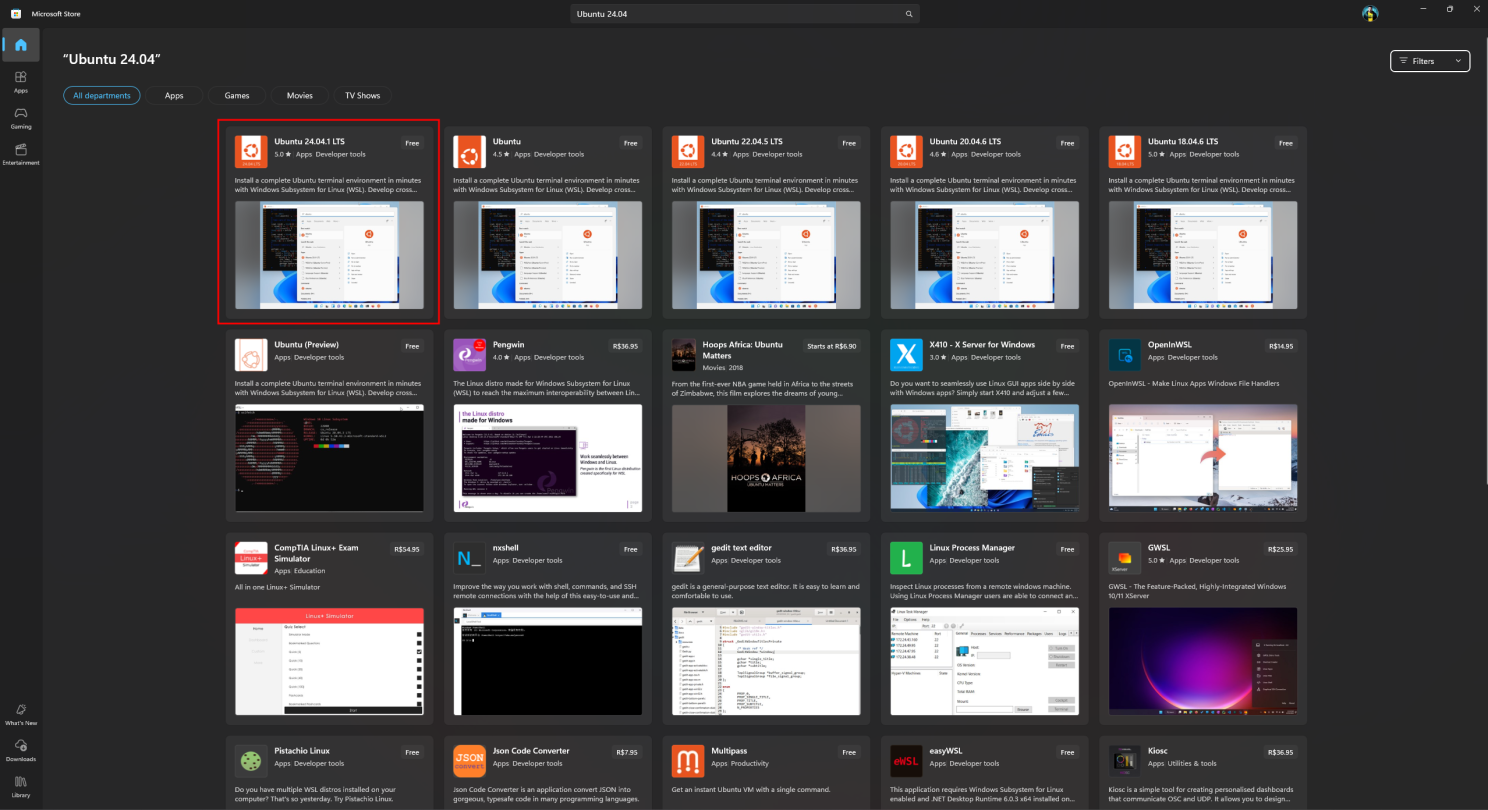Select the Games filter chip
The width and height of the screenshot is (1488, 810).
coord(237,95)
